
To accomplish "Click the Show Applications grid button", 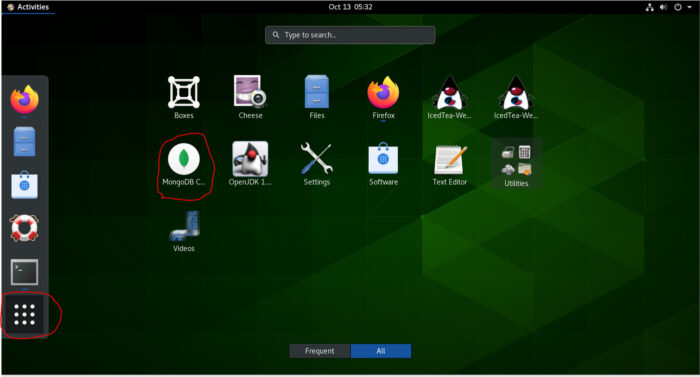I will (24, 314).
